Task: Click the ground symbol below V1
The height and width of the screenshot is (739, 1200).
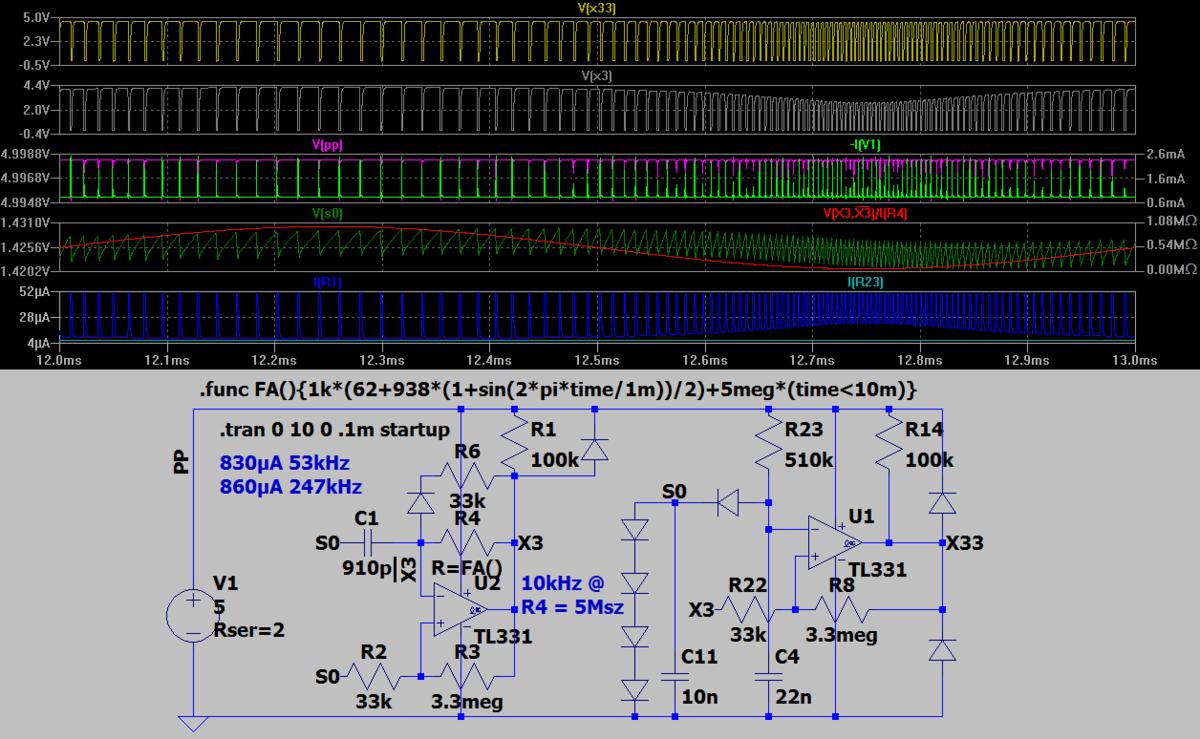Action: click(x=192, y=723)
